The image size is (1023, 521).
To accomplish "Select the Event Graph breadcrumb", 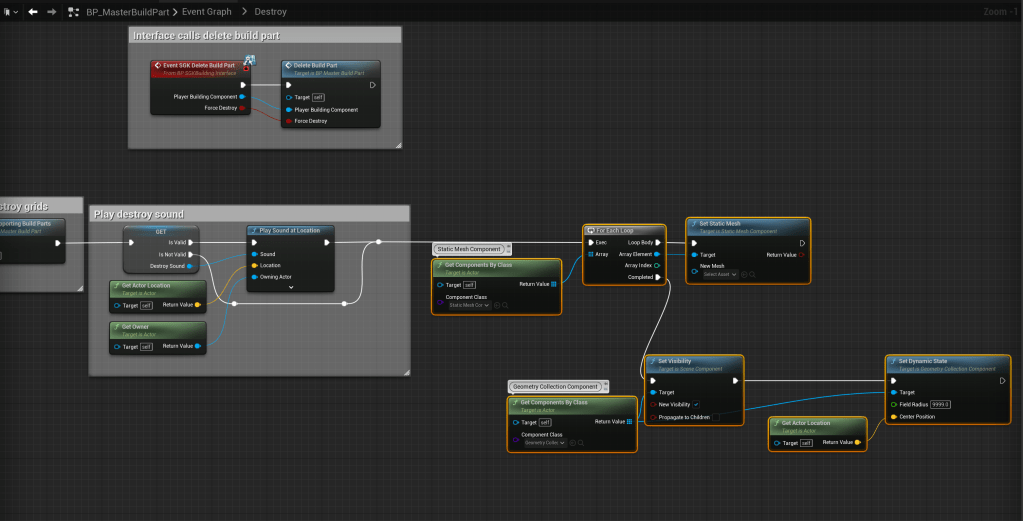I will [206, 12].
